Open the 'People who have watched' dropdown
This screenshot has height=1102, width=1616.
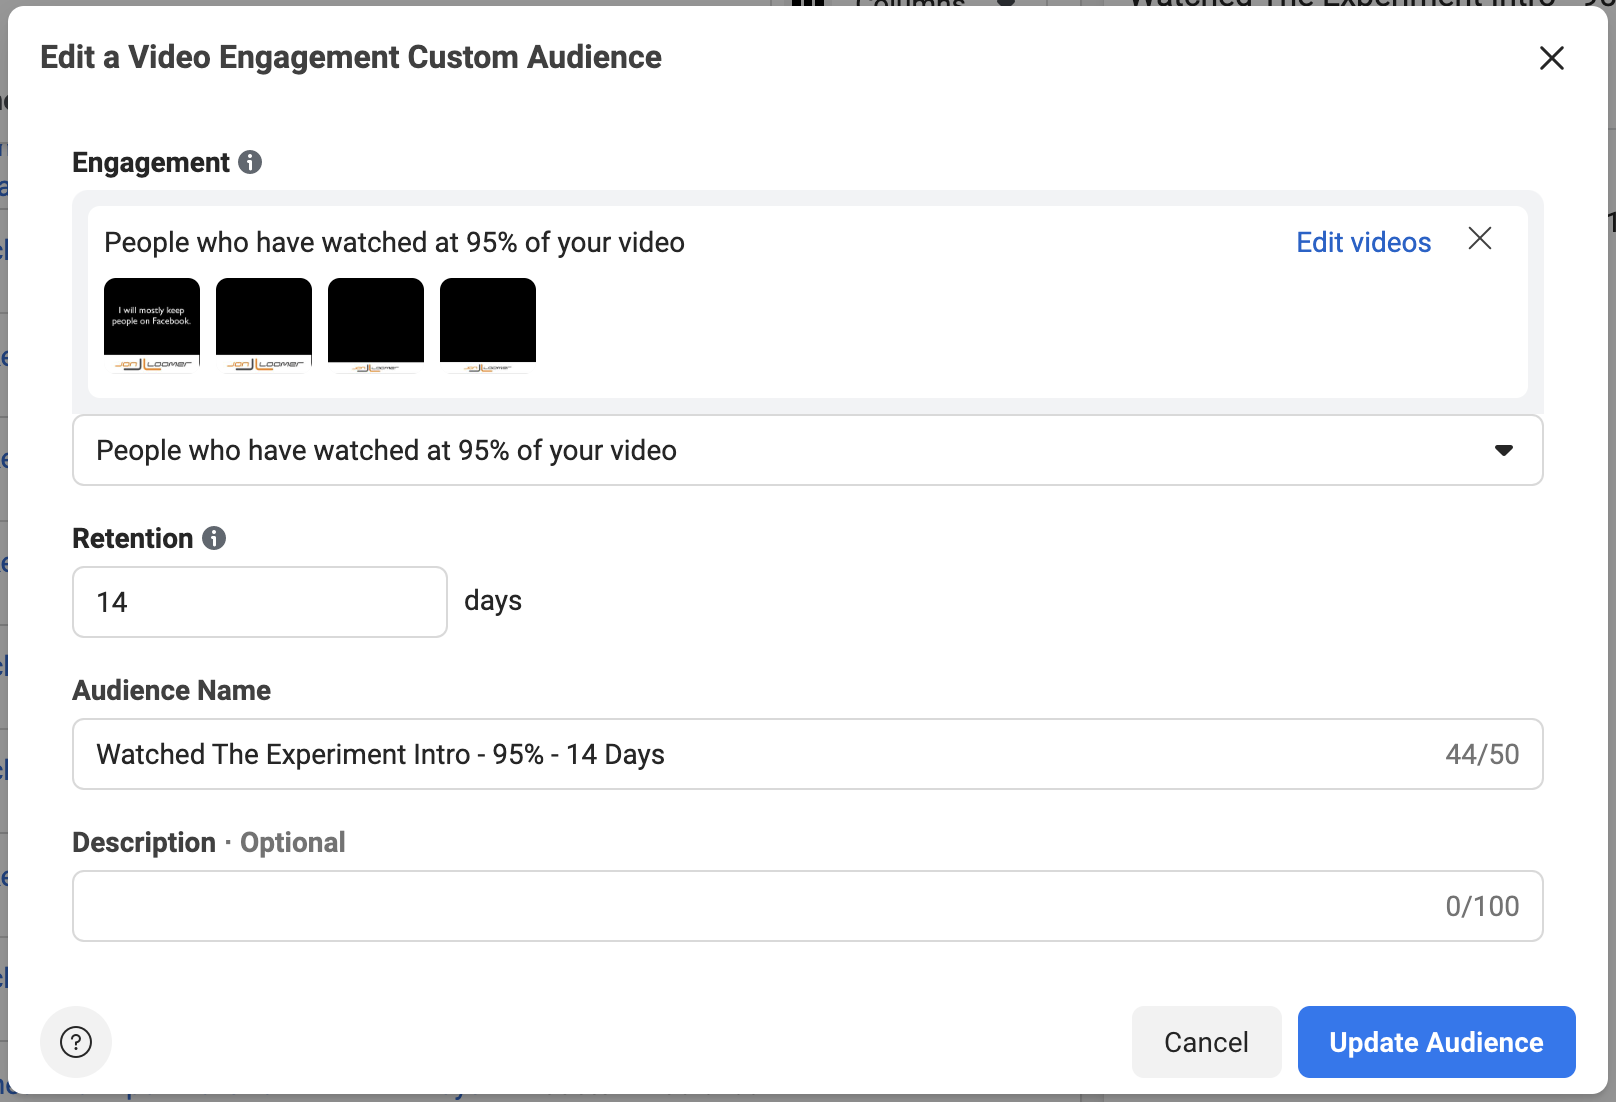point(808,450)
